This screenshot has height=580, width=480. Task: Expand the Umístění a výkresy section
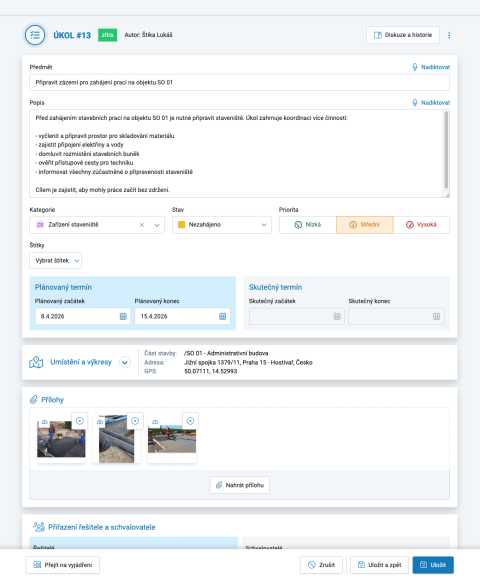pos(125,362)
